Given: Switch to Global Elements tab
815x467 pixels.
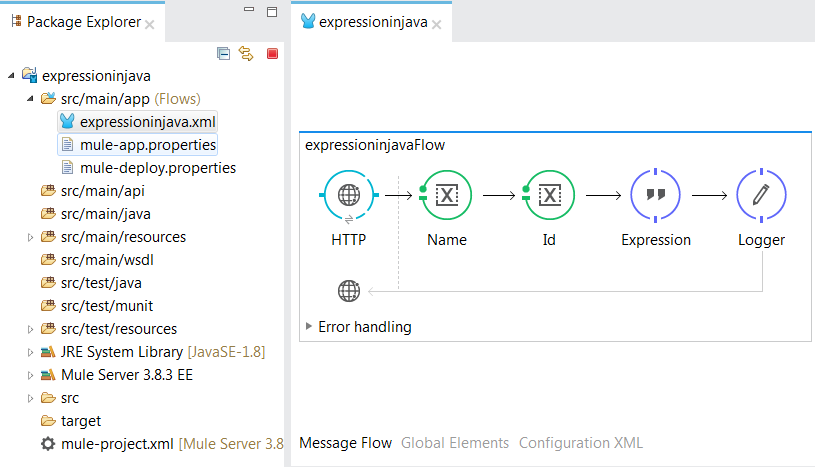Looking at the screenshot, I should tap(454, 442).
